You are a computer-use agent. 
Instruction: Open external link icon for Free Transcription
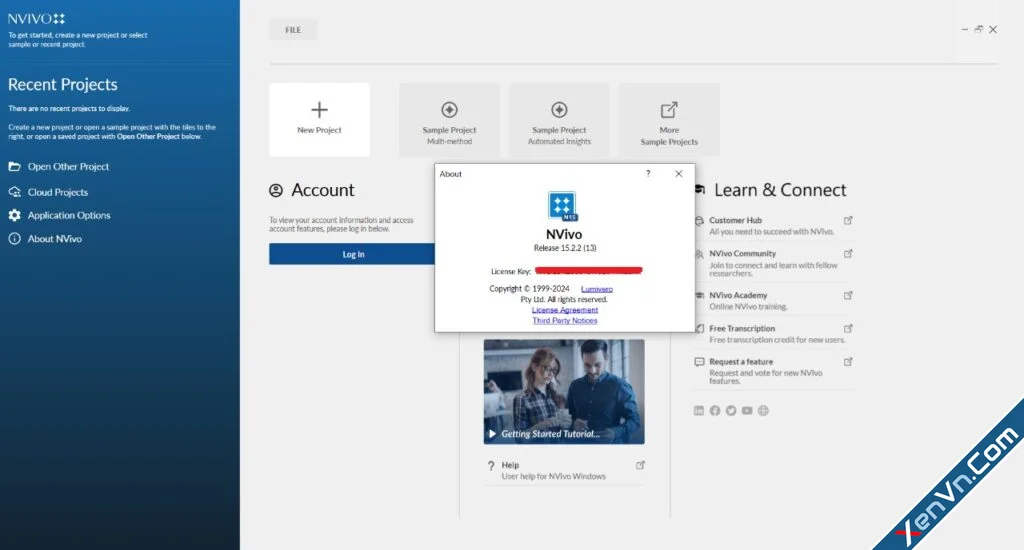click(x=848, y=329)
